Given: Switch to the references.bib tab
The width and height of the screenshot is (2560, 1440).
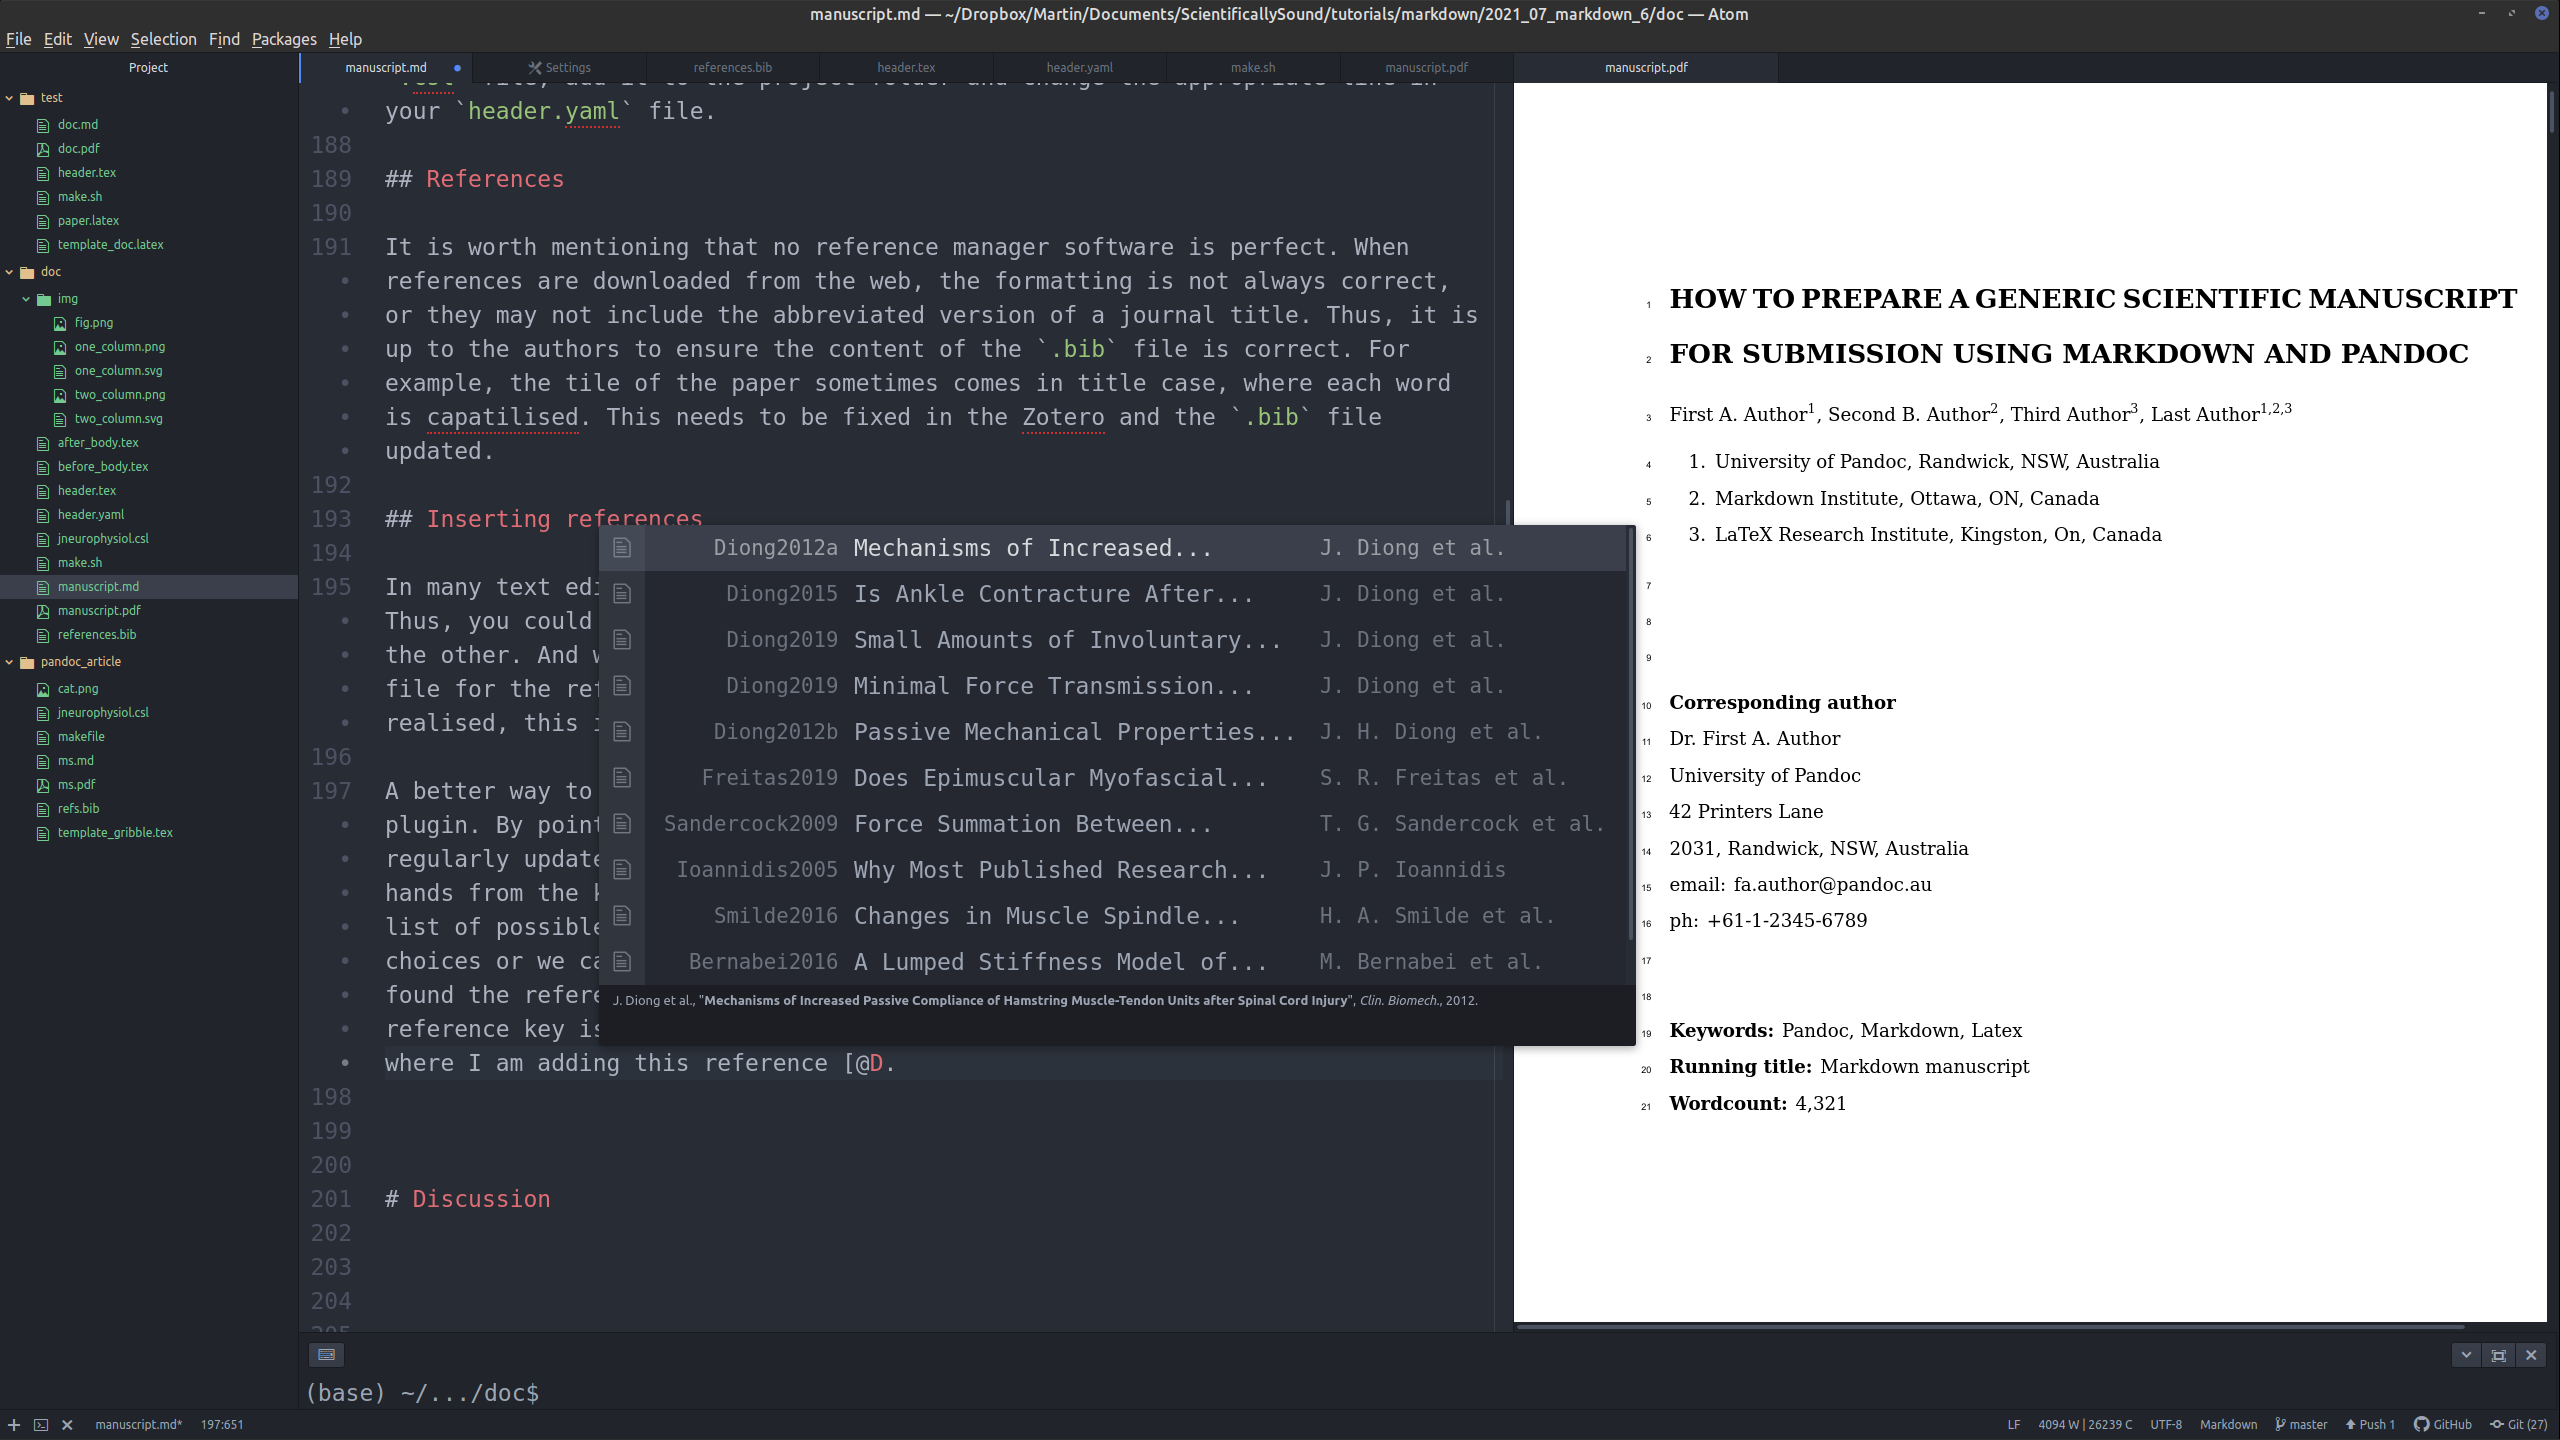Looking at the screenshot, I should pos(732,68).
